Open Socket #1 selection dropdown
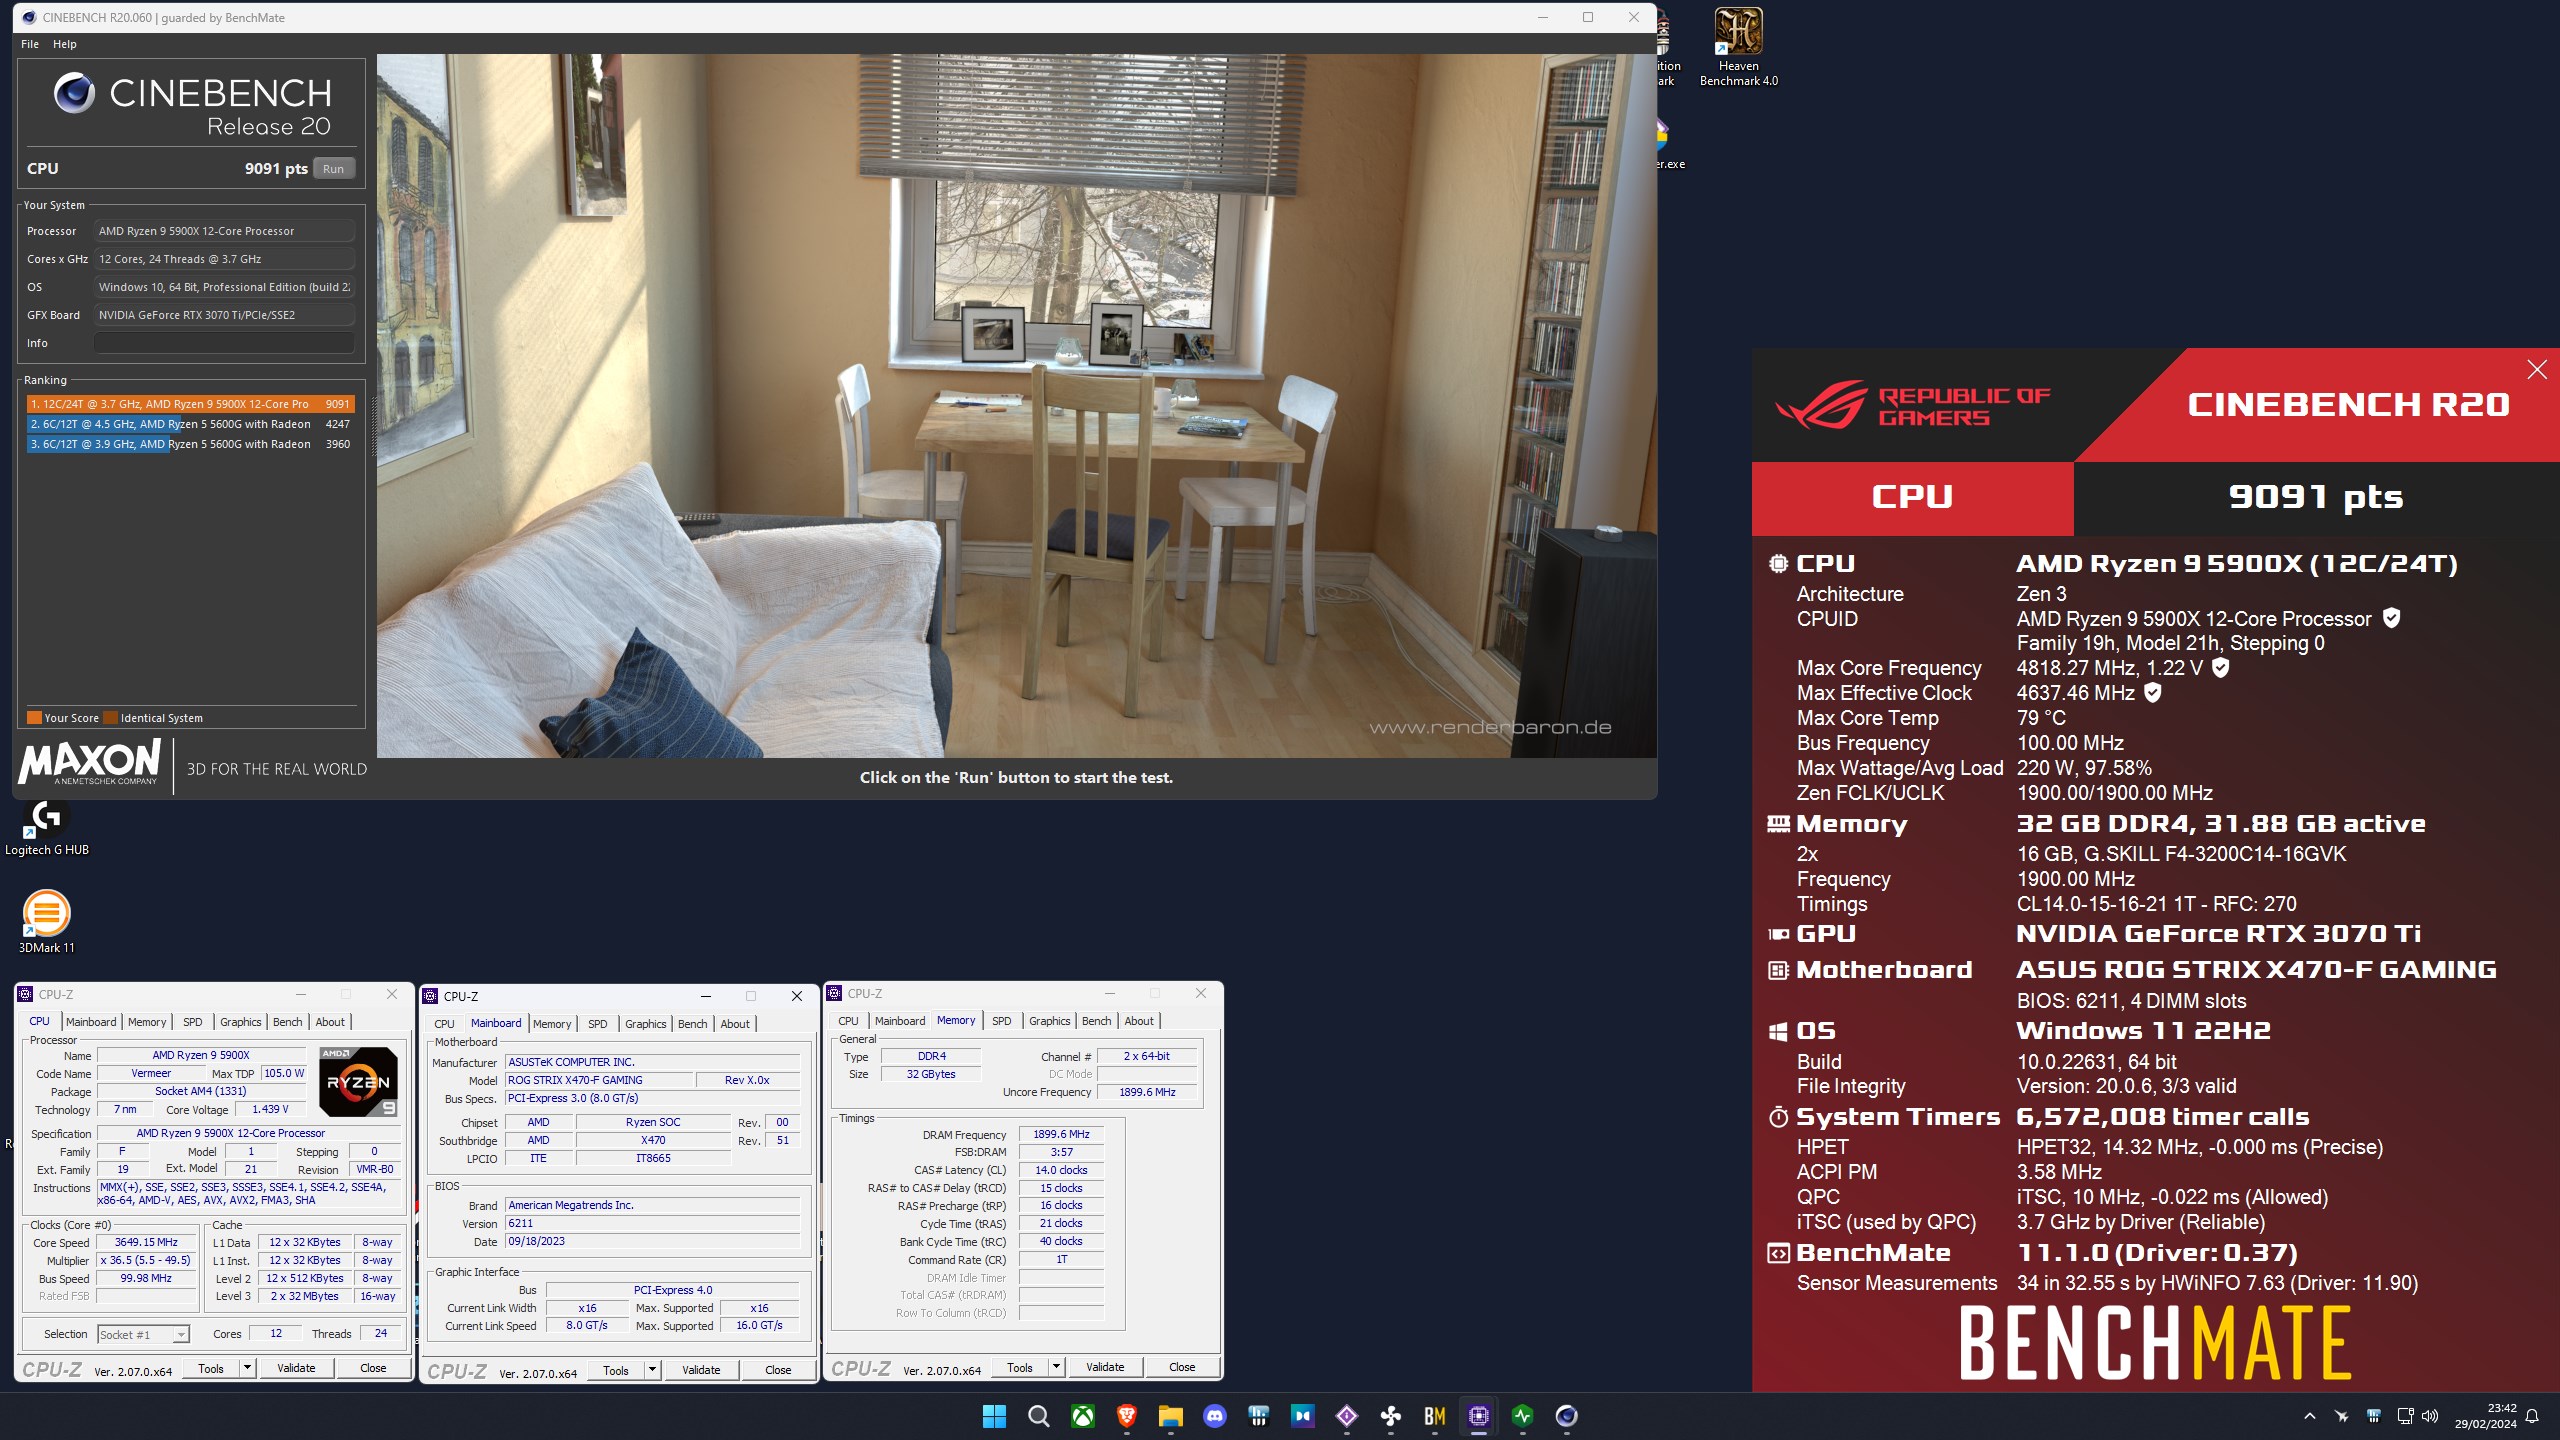The height and width of the screenshot is (1440, 2560). (x=144, y=1334)
